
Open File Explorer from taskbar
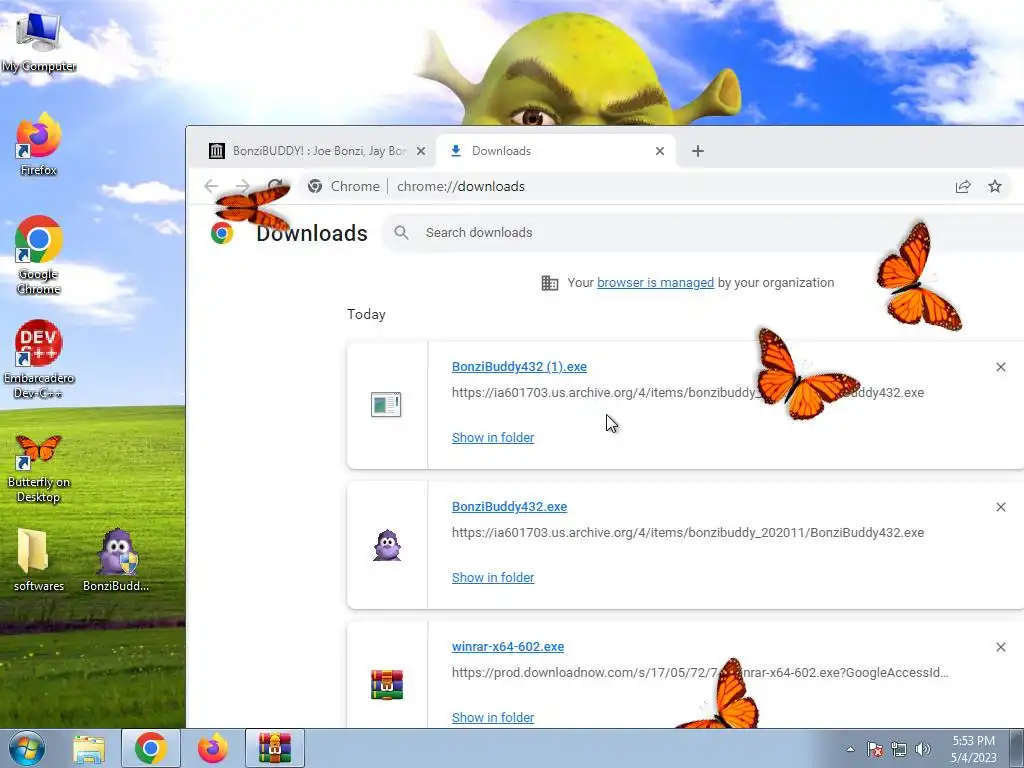click(89, 749)
